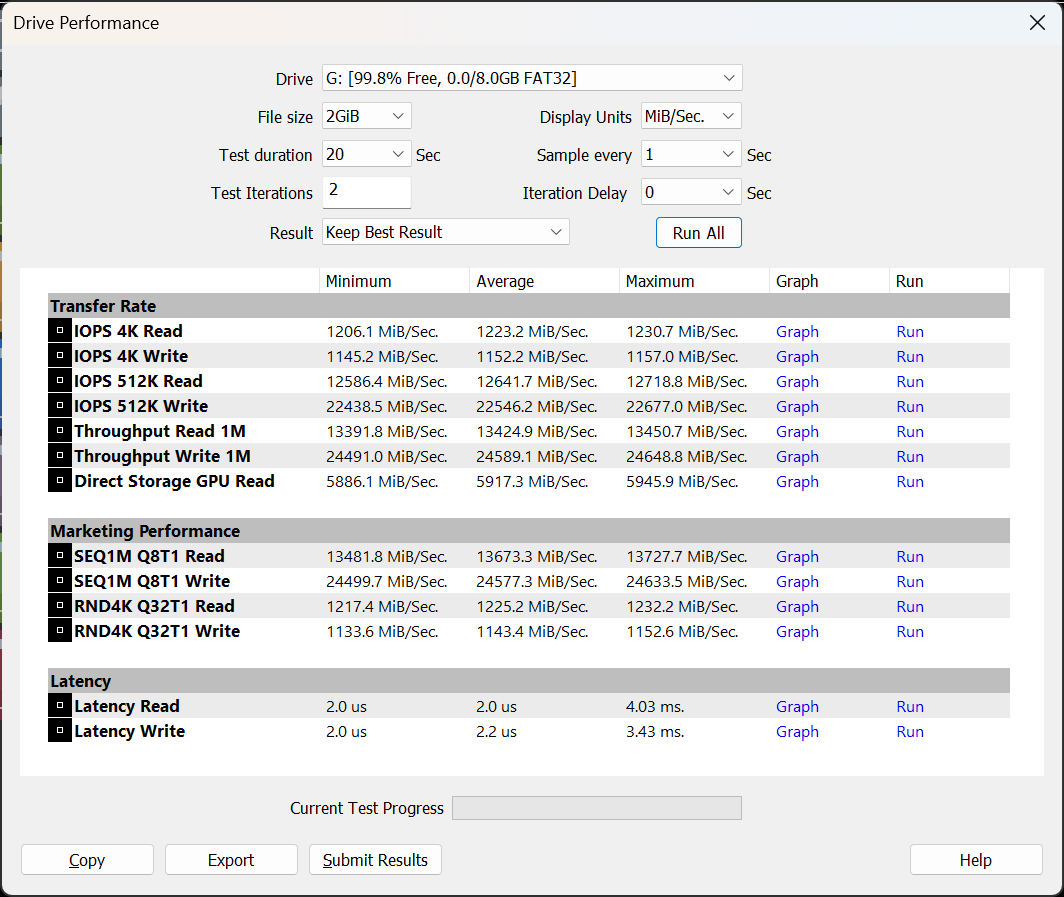The height and width of the screenshot is (897, 1064).
Task: Click the Export button
Action: pyautogui.click(x=231, y=860)
